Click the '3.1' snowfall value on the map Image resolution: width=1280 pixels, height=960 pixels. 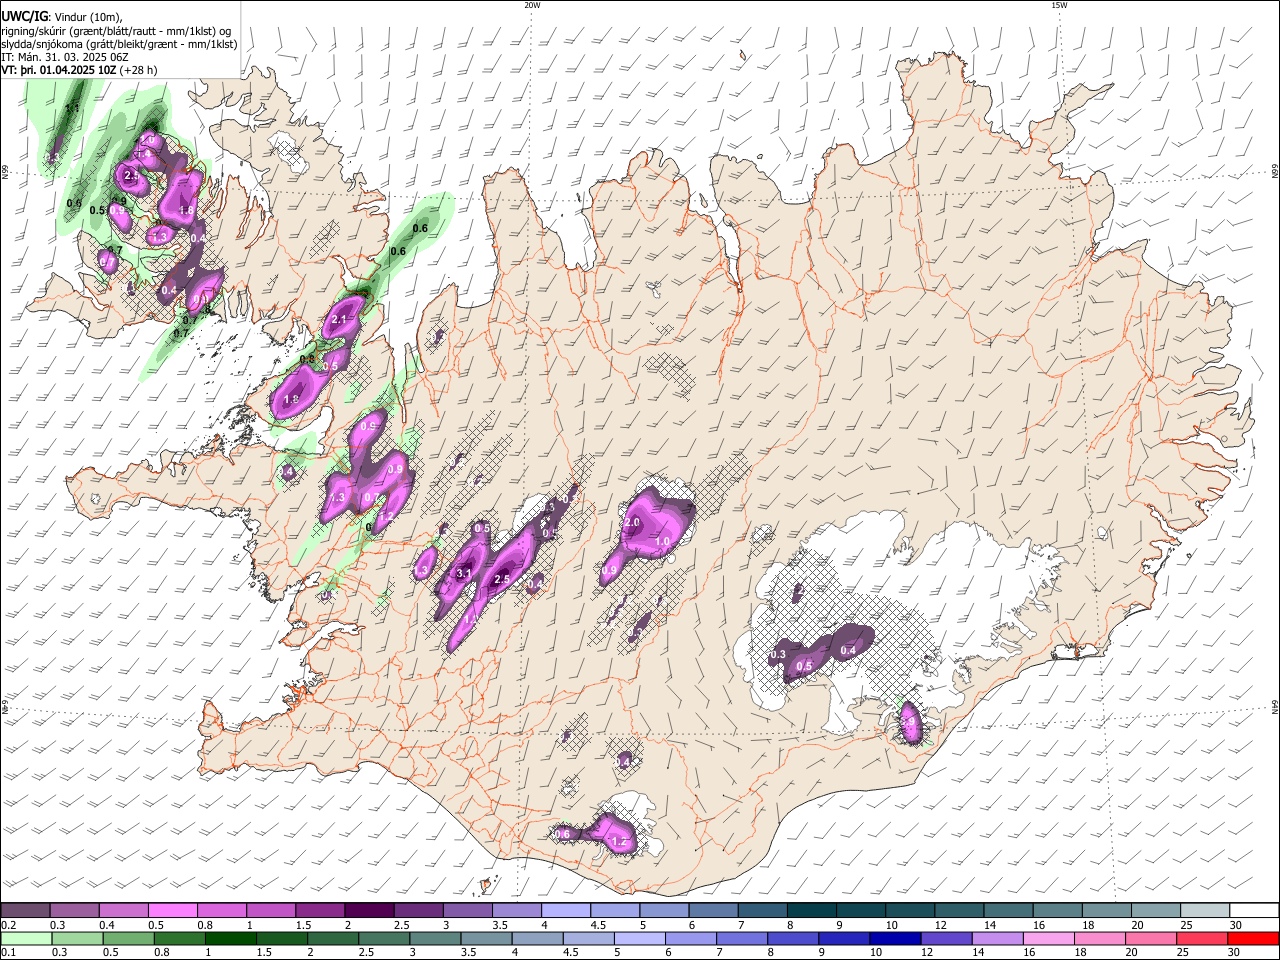click(x=463, y=574)
